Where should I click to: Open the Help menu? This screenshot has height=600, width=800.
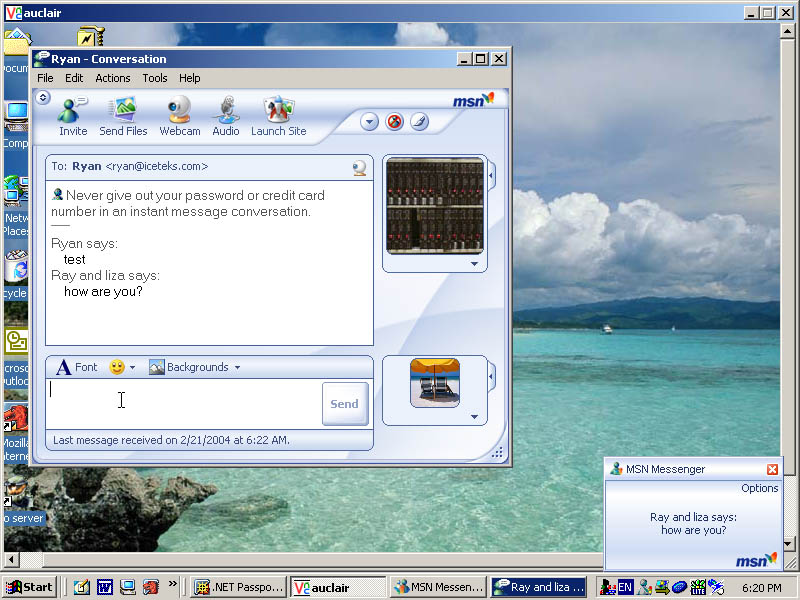[189, 78]
